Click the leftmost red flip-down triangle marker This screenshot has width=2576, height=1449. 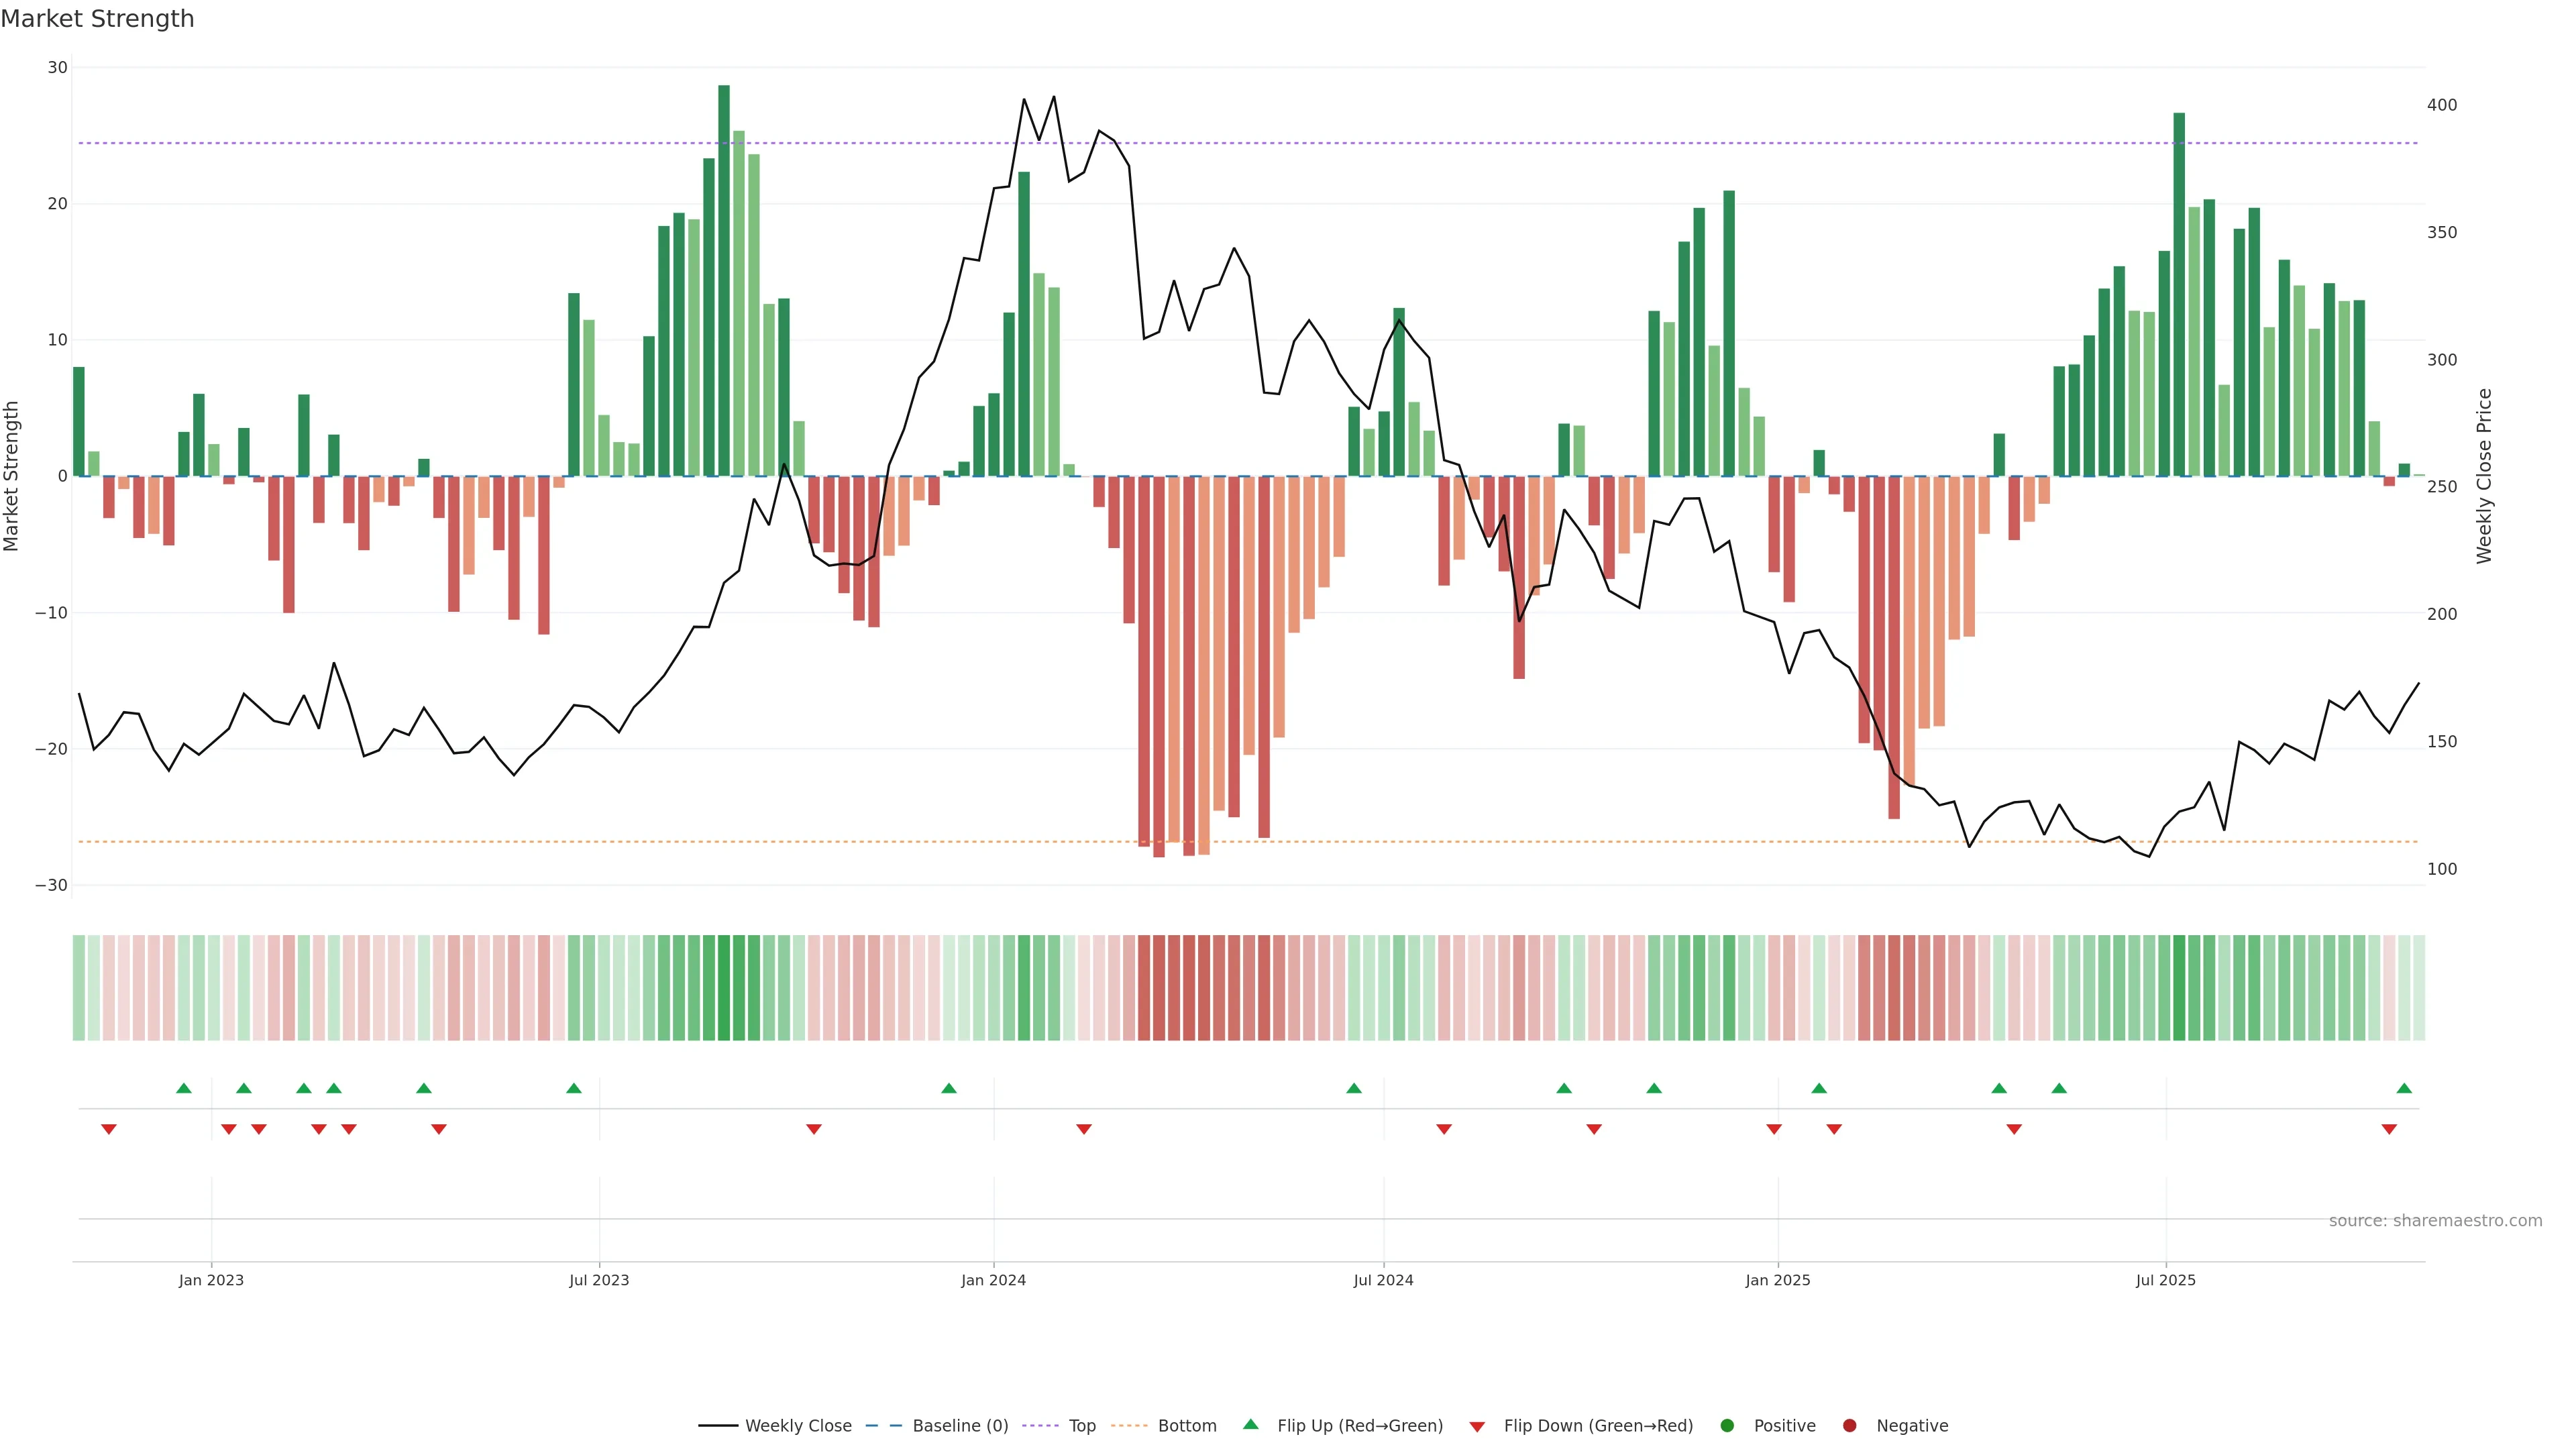click(x=109, y=1129)
